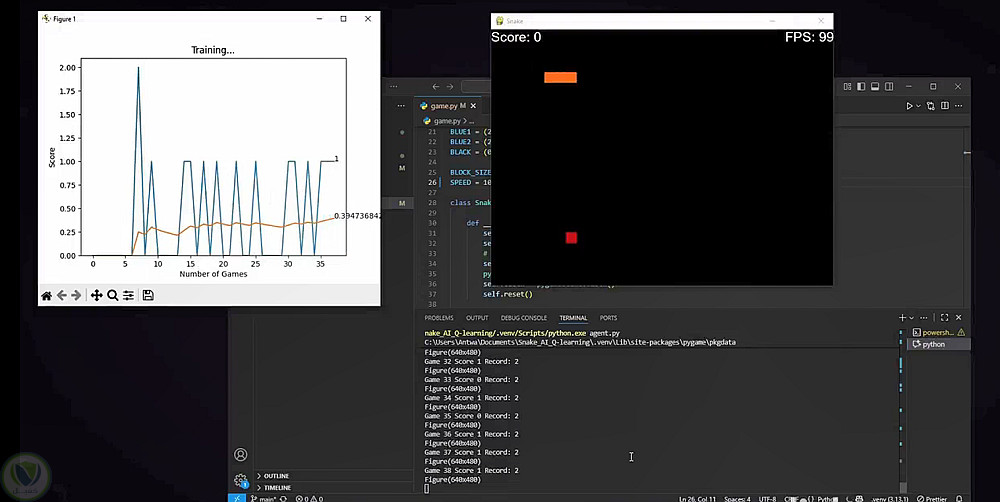
Task: Select the Pan axes tool in figure toolbar
Action: pyautogui.click(x=97, y=295)
